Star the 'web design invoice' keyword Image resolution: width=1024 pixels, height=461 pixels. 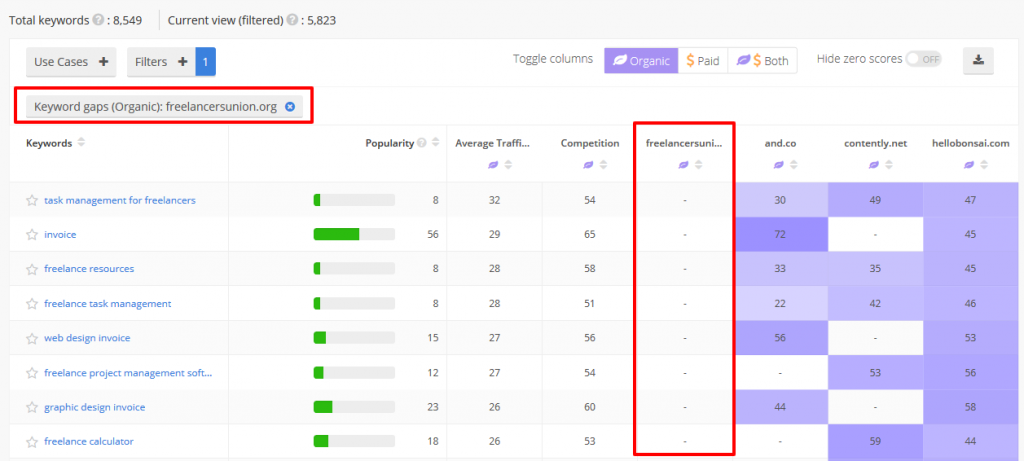pyautogui.click(x=31, y=338)
